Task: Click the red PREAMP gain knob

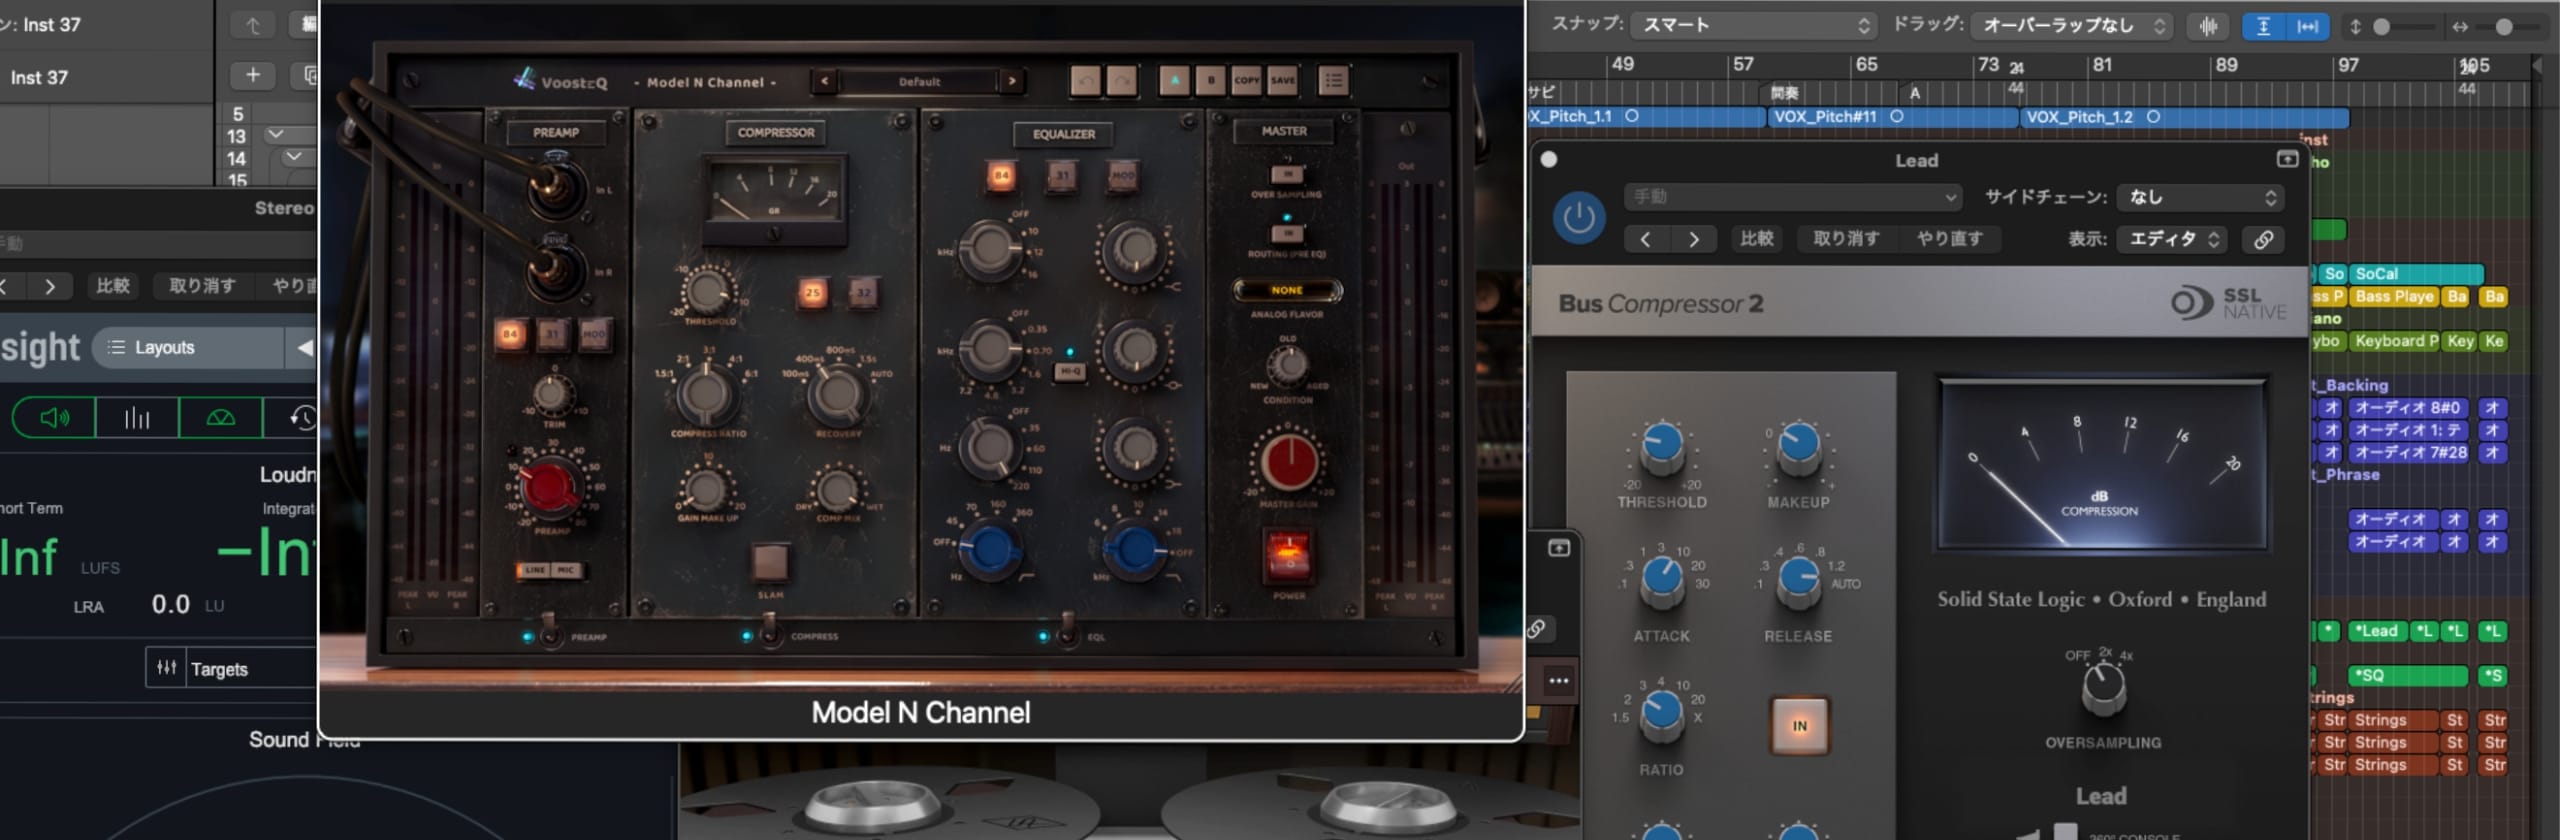Action: click(x=549, y=488)
